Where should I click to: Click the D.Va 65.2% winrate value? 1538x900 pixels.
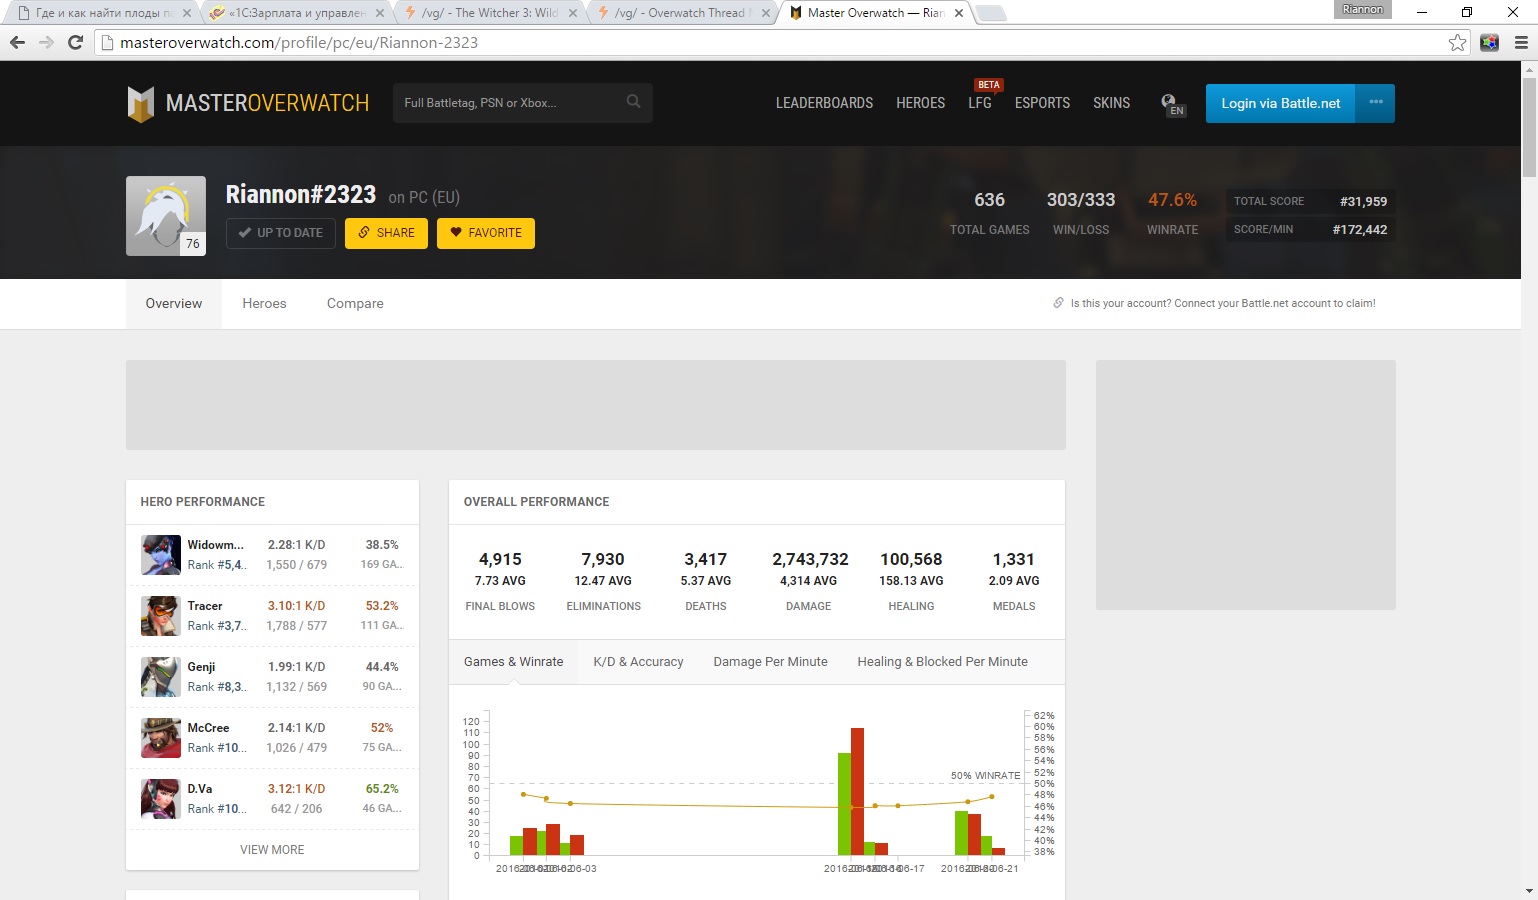point(382,789)
